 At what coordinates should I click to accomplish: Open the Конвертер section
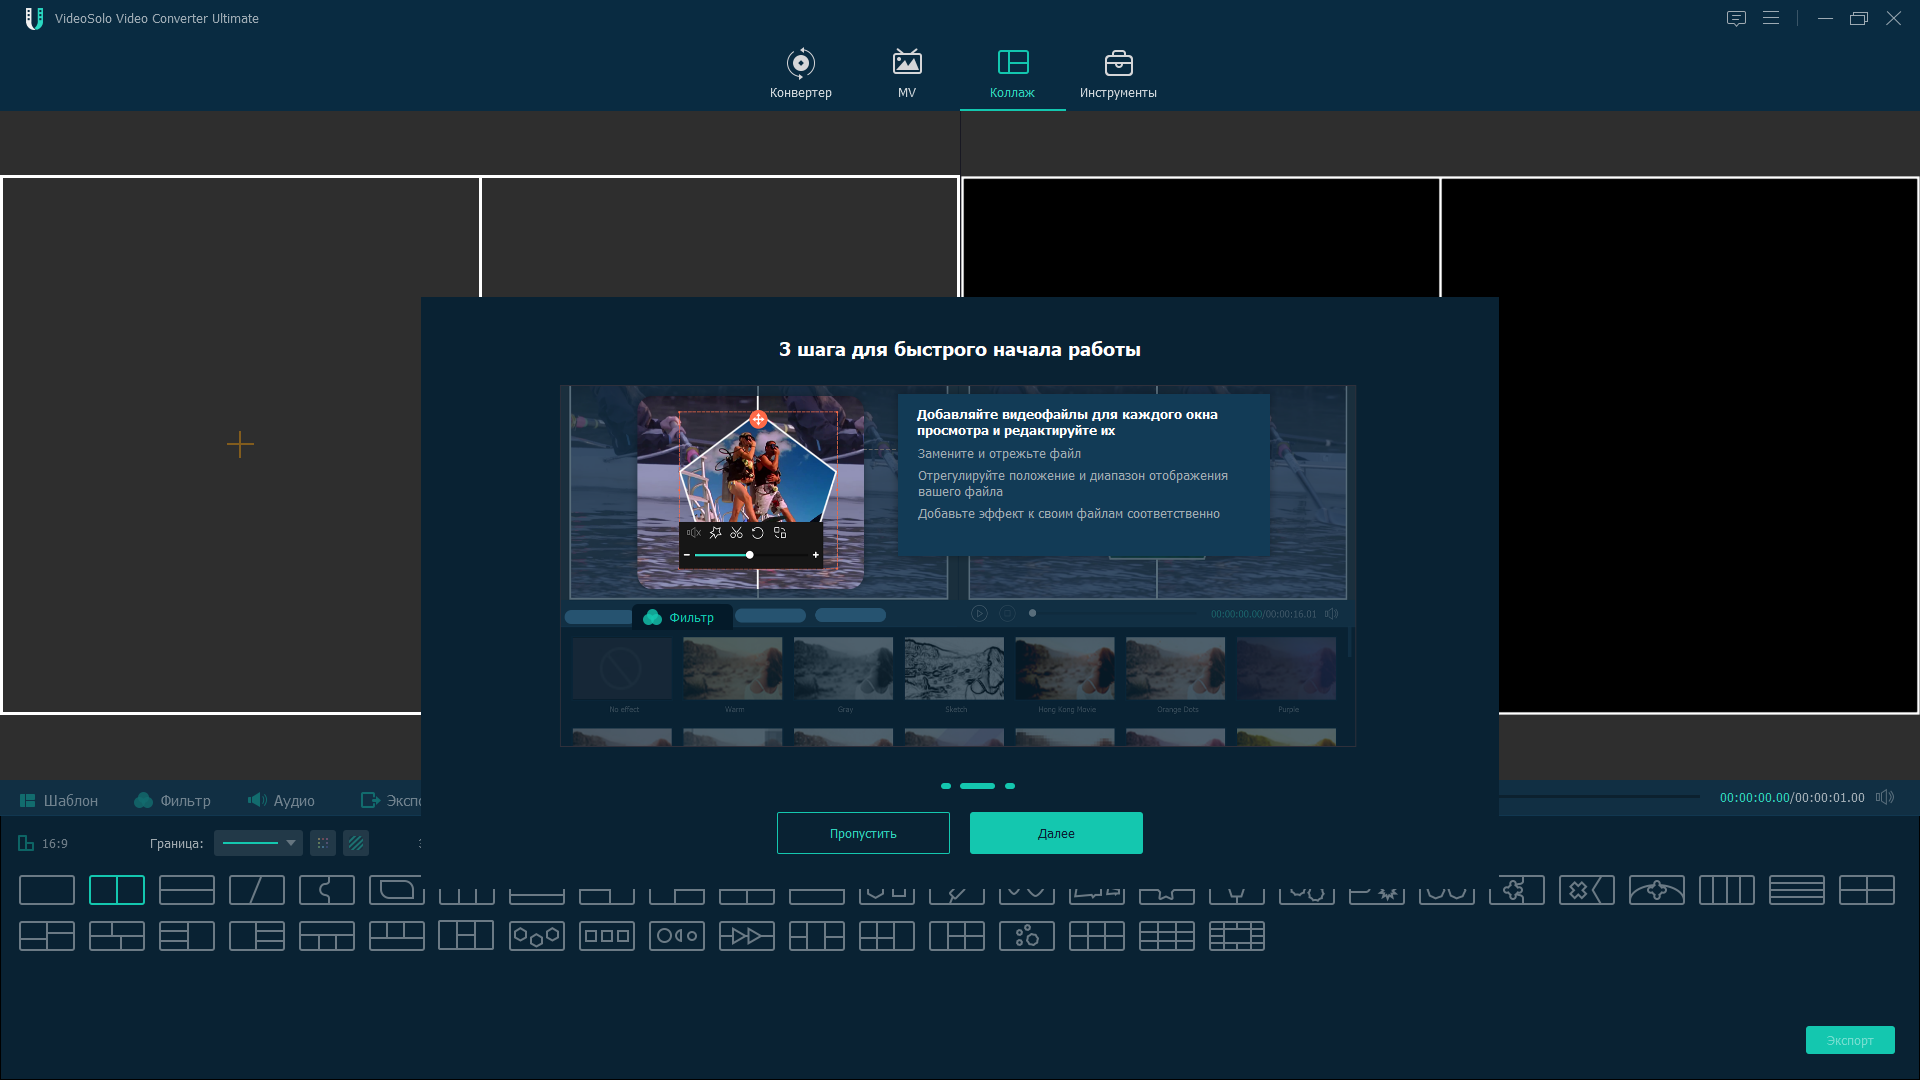pos(800,74)
